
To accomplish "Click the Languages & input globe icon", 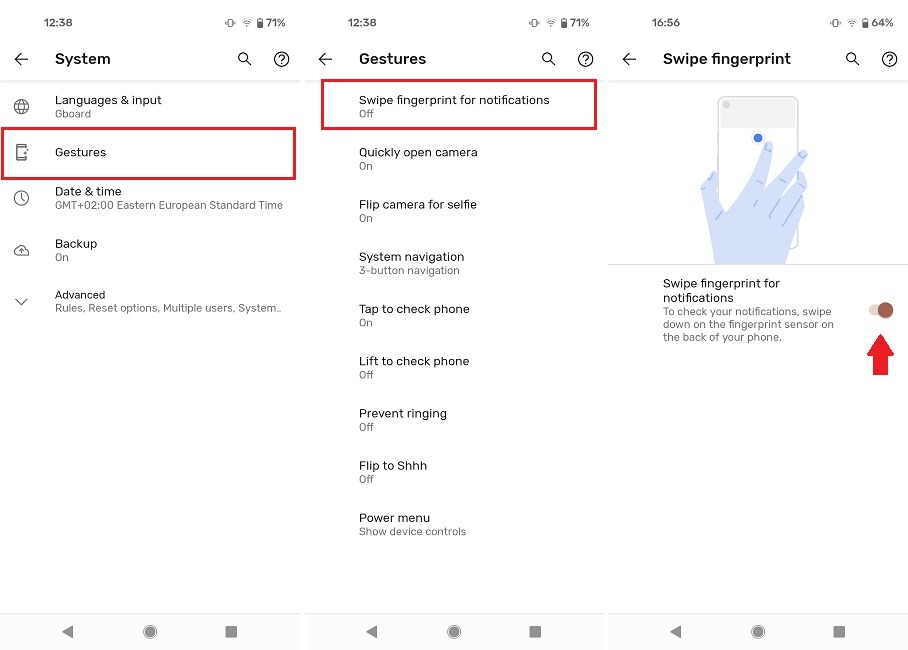I will click(x=21, y=106).
